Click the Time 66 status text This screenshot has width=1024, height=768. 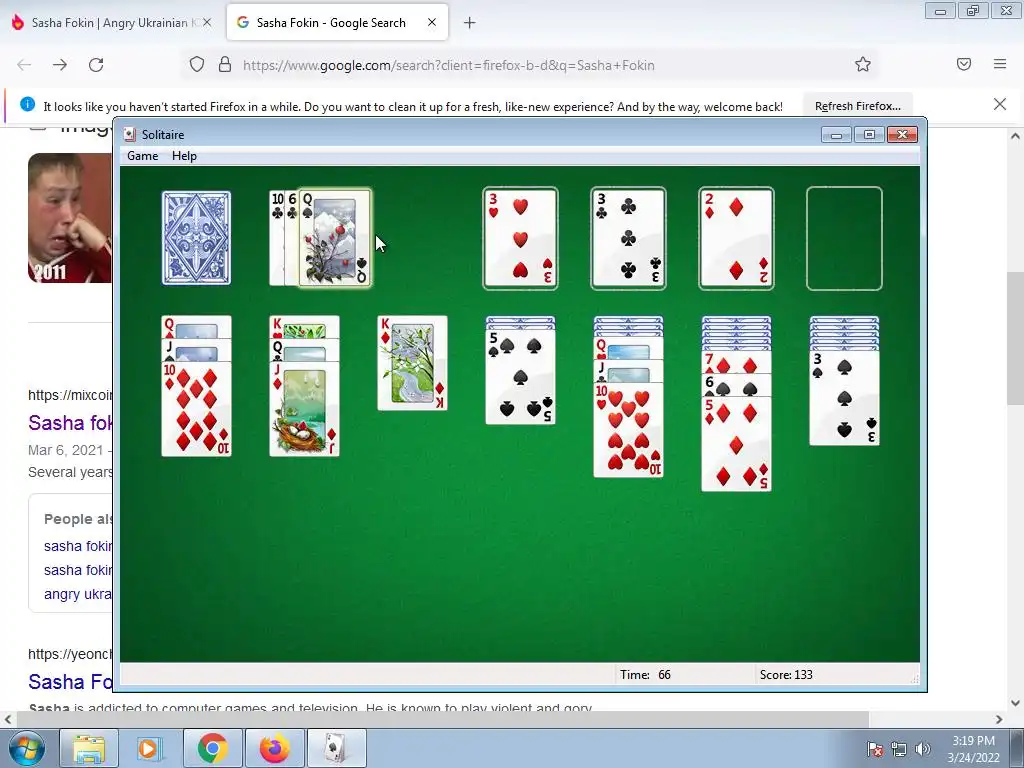[x=645, y=675]
